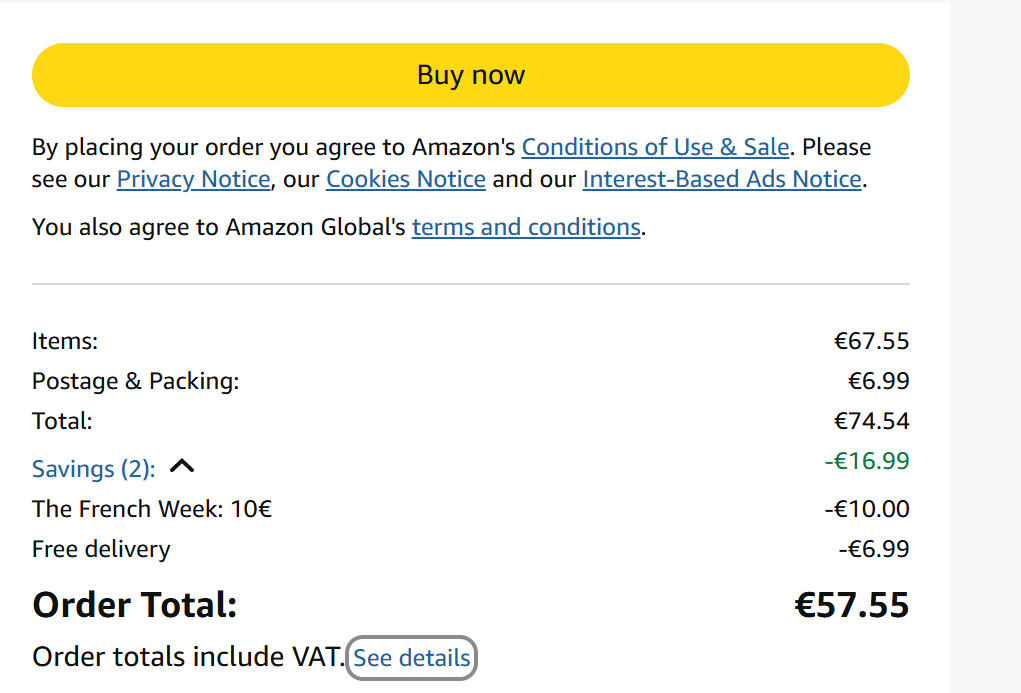The width and height of the screenshot is (1021, 693).
Task: Click the €57.55 order total amount
Action: pos(851,605)
